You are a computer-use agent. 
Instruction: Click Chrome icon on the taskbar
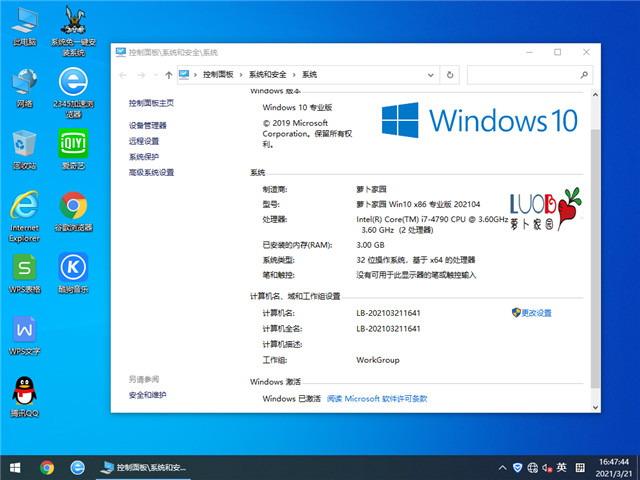click(x=47, y=467)
